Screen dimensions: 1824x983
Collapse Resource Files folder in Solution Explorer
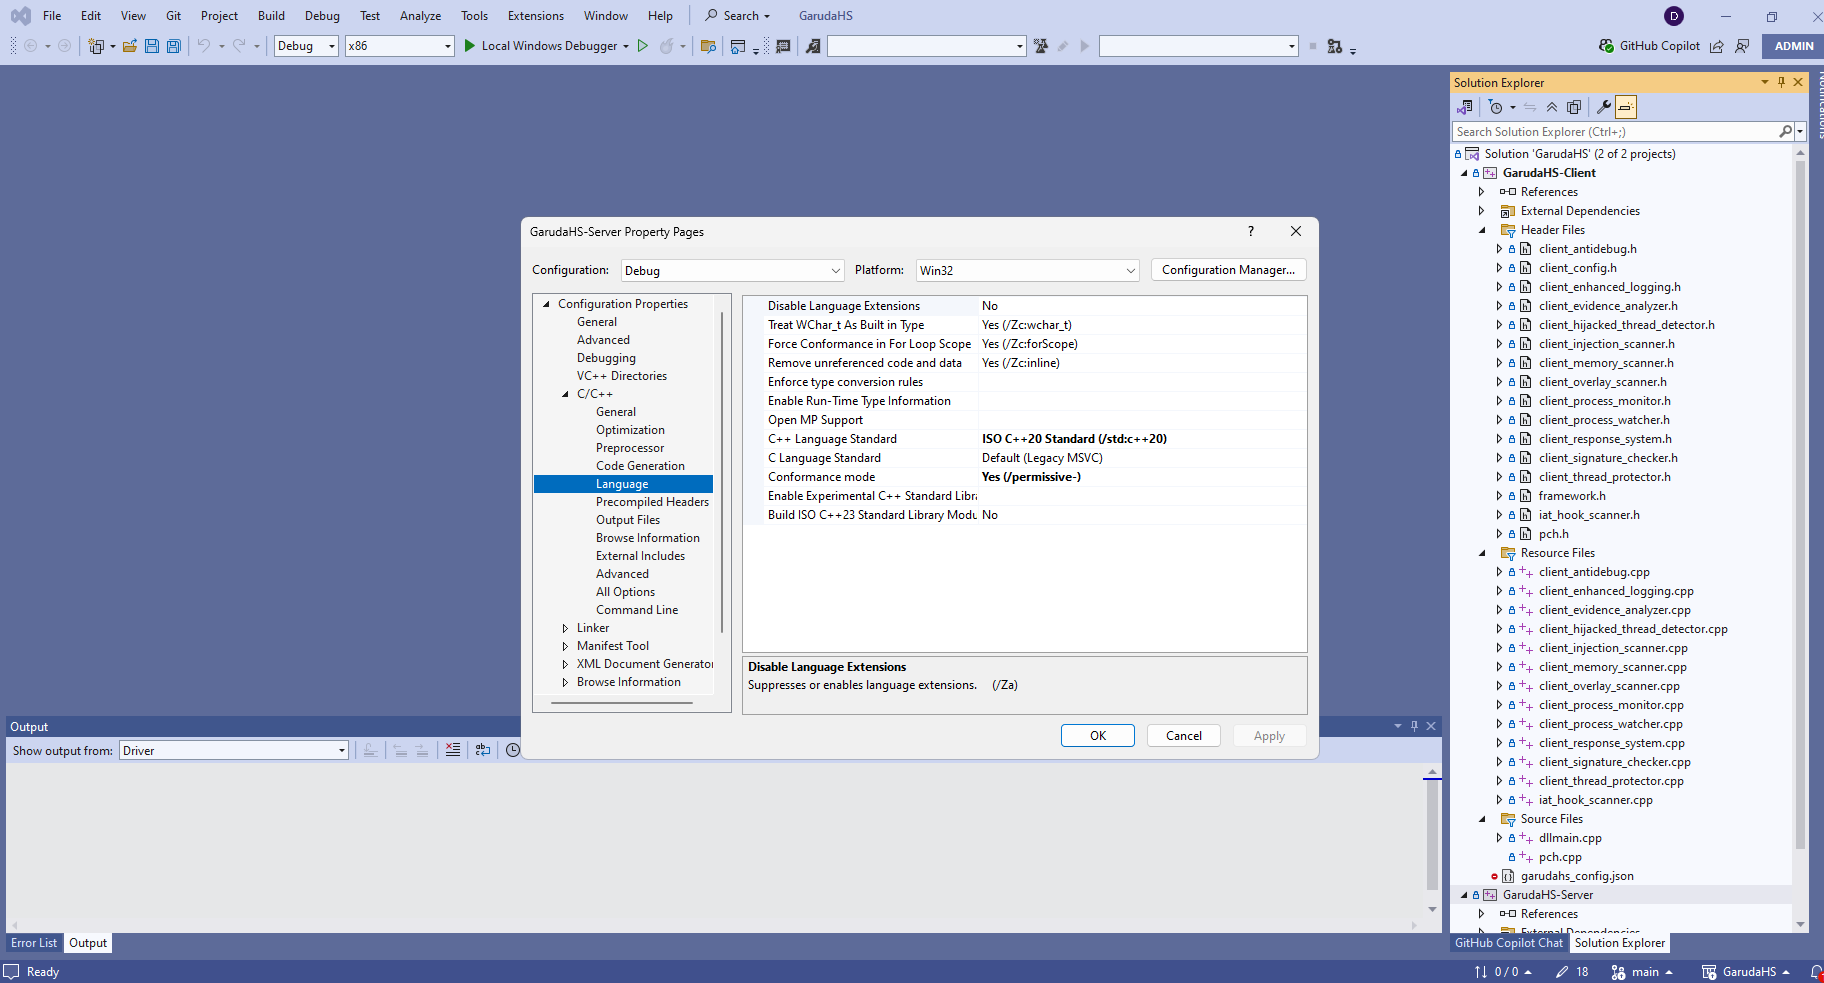[x=1482, y=553]
